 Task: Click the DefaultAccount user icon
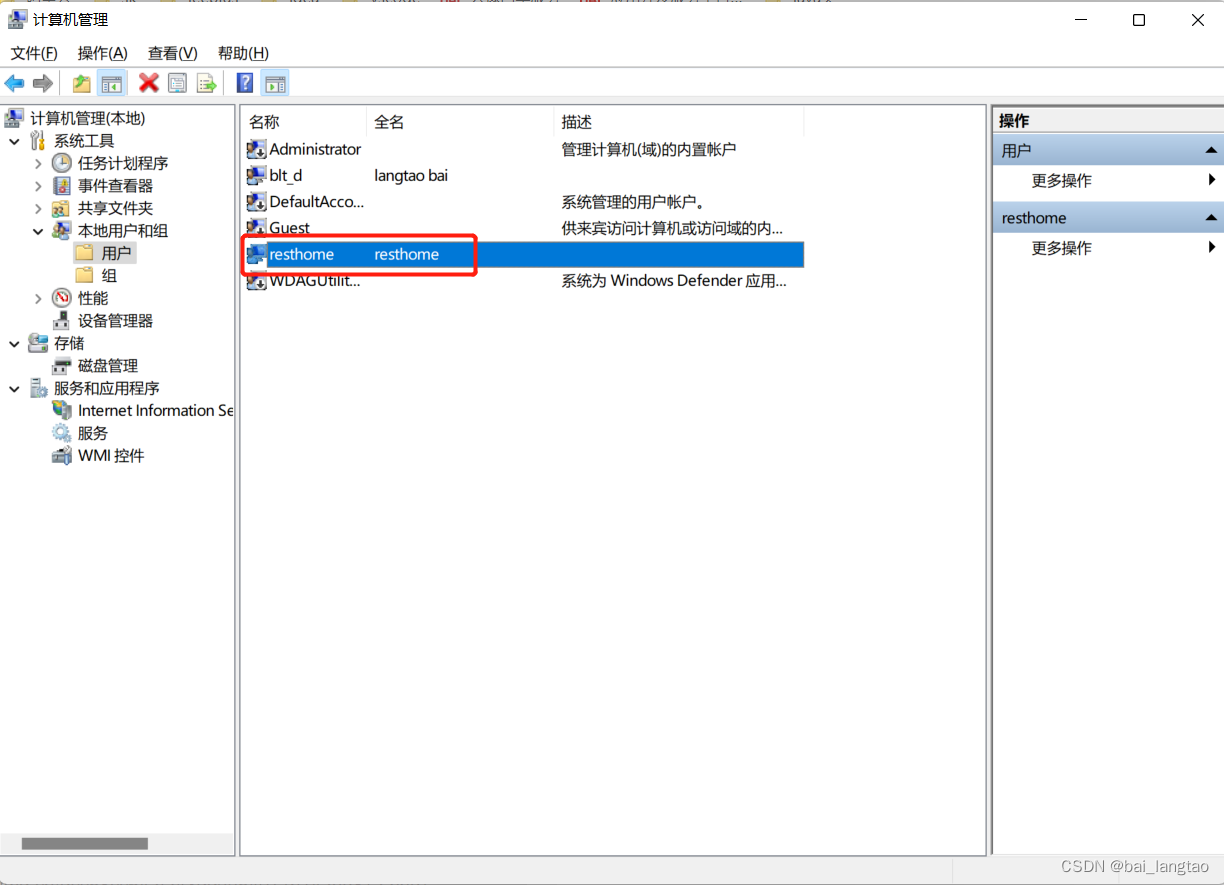[x=256, y=202]
